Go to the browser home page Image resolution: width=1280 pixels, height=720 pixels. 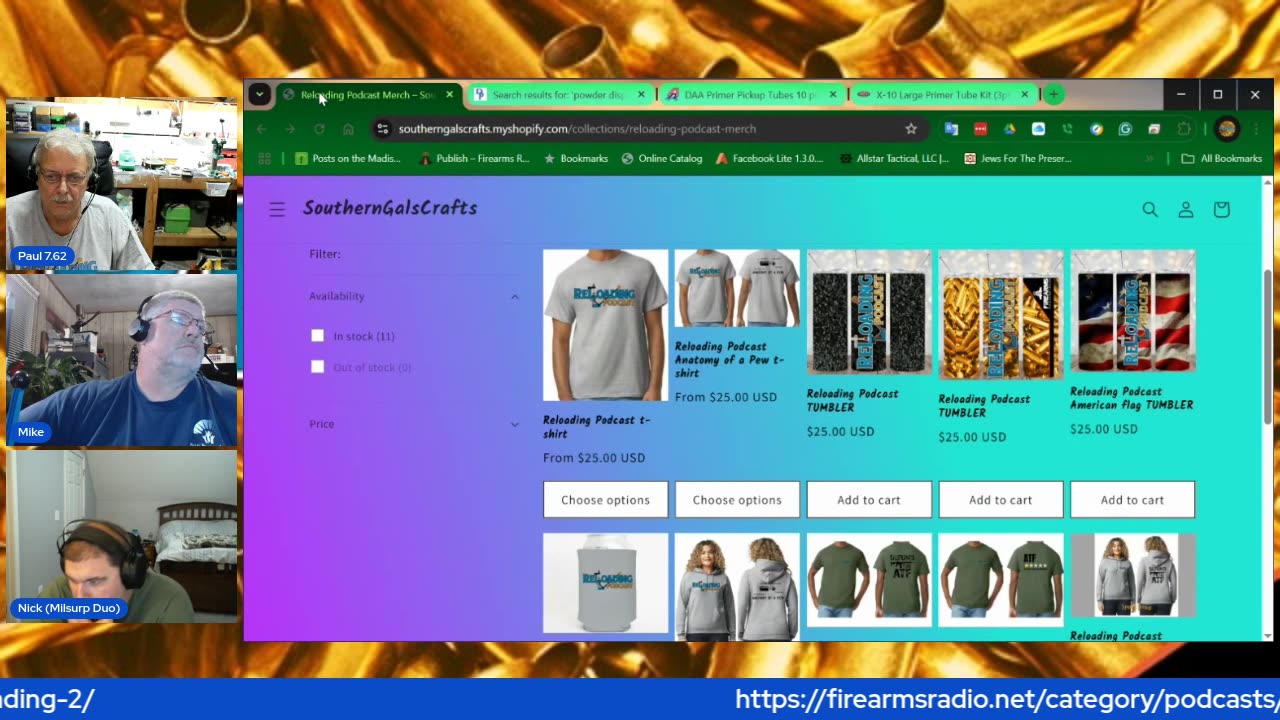coord(348,129)
